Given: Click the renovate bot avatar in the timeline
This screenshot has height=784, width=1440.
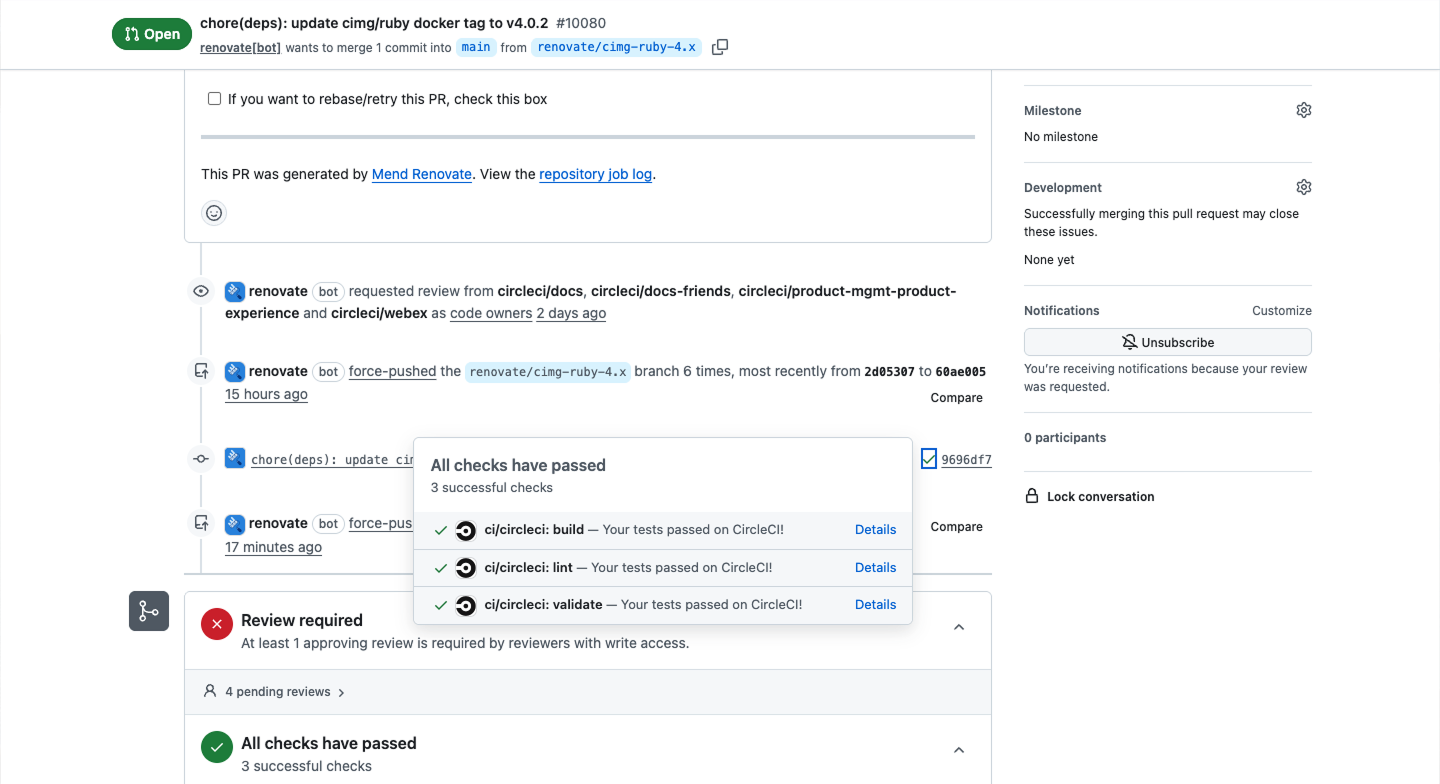Looking at the screenshot, I should (x=234, y=291).
